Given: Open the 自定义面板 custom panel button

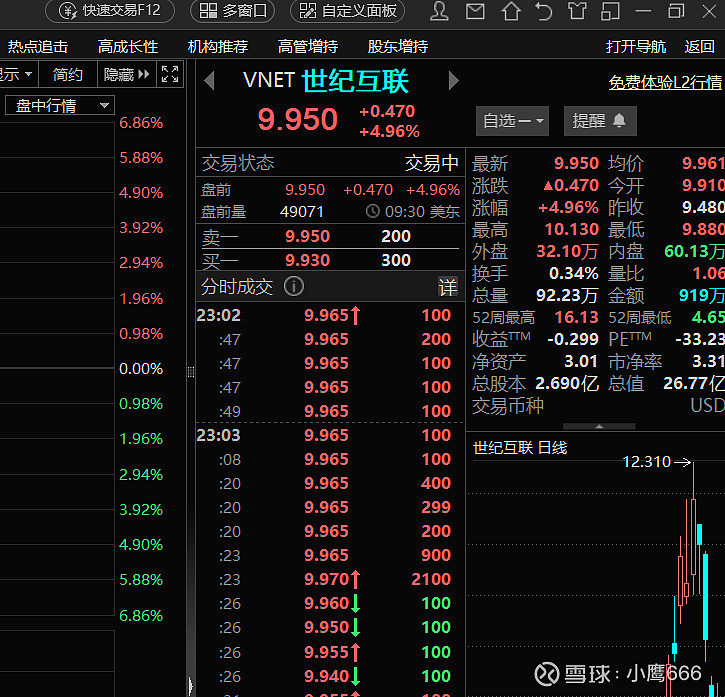Looking at the screenshot, I should 347,10.
